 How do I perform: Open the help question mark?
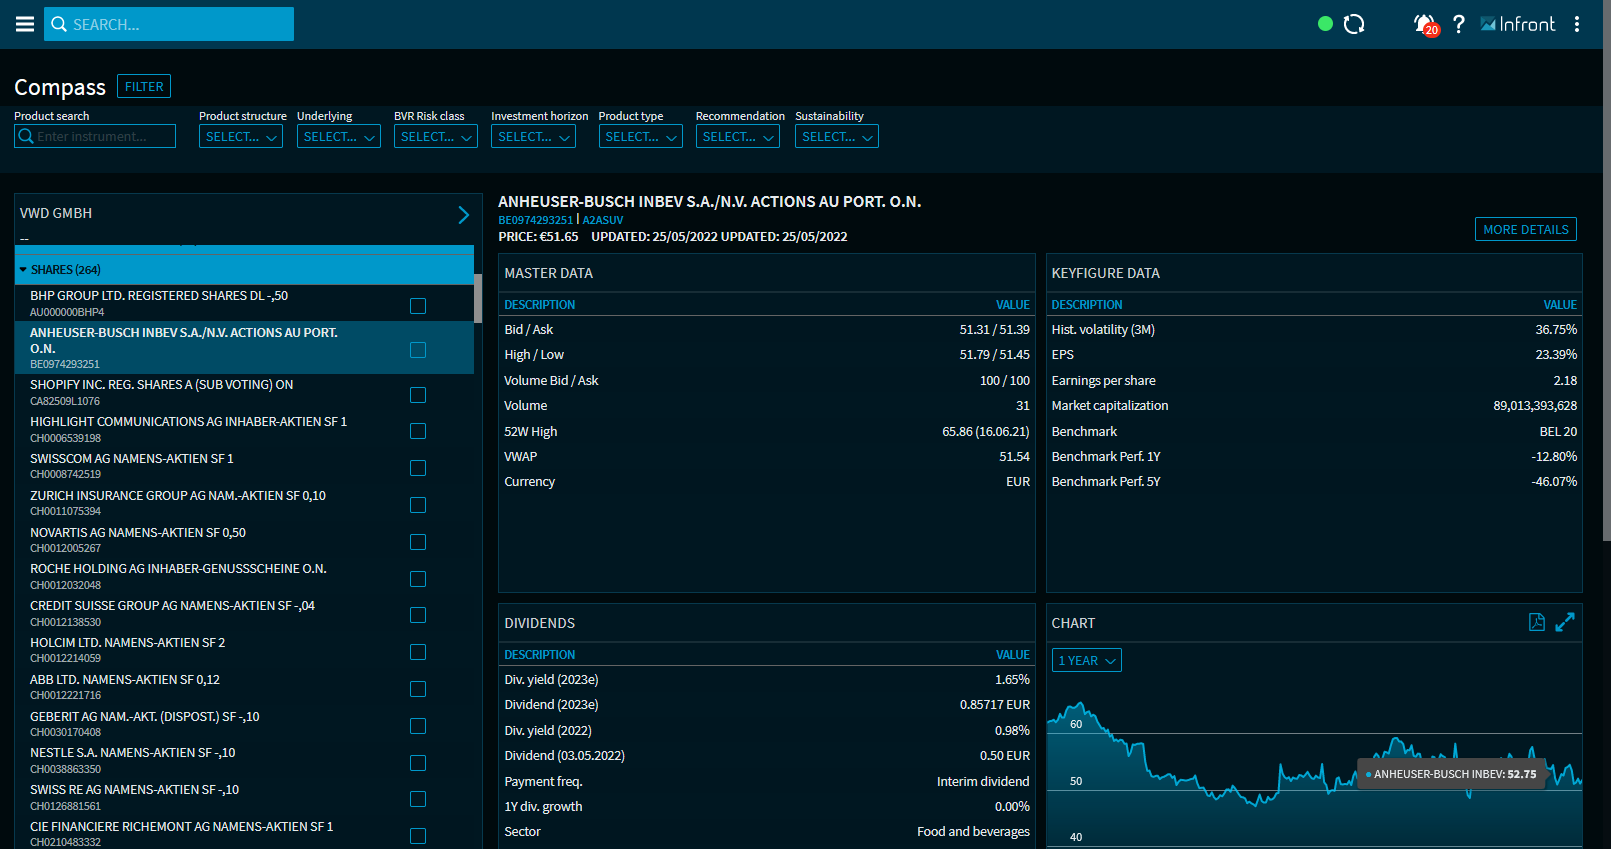pos(1459,24)
